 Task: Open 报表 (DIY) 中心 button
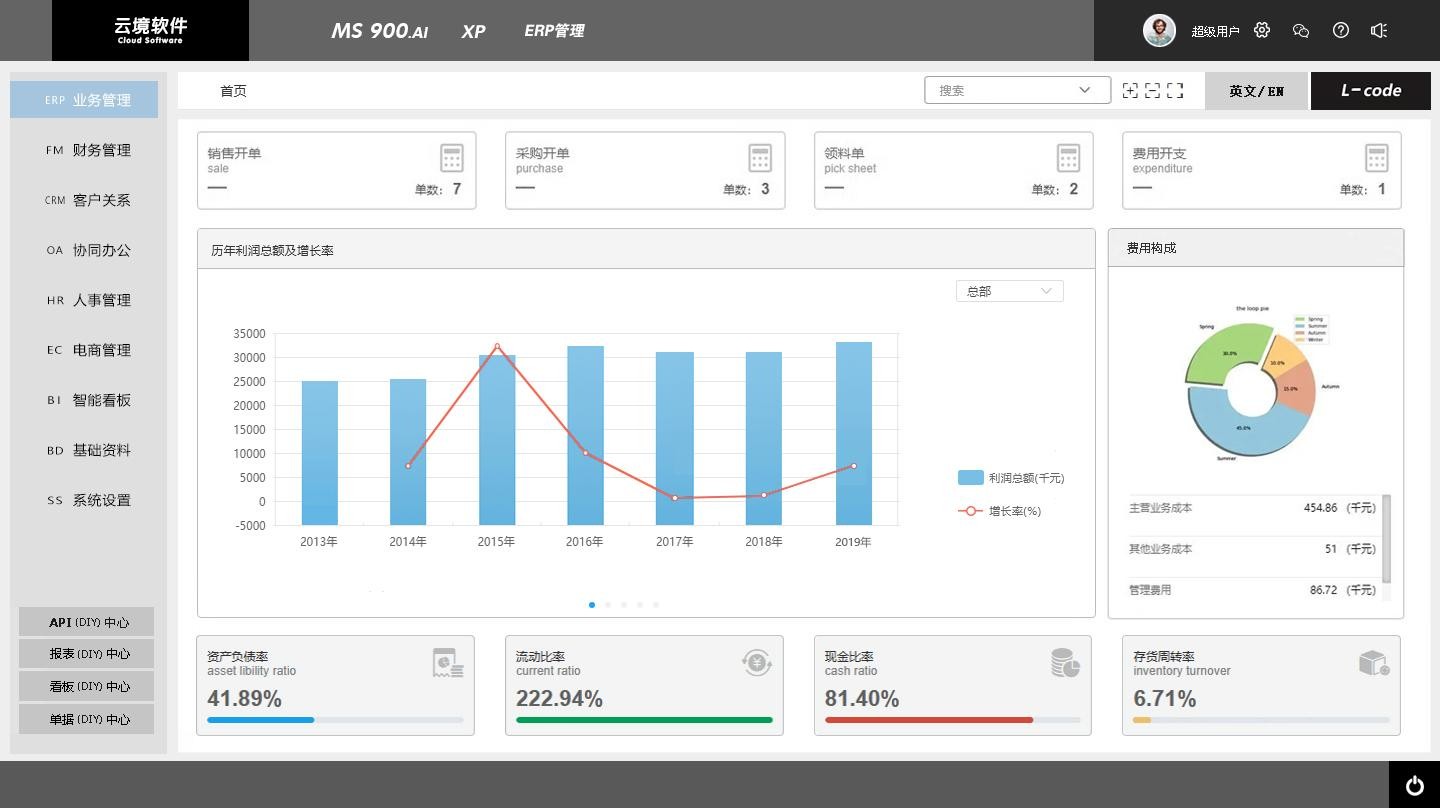pos(87,654)
